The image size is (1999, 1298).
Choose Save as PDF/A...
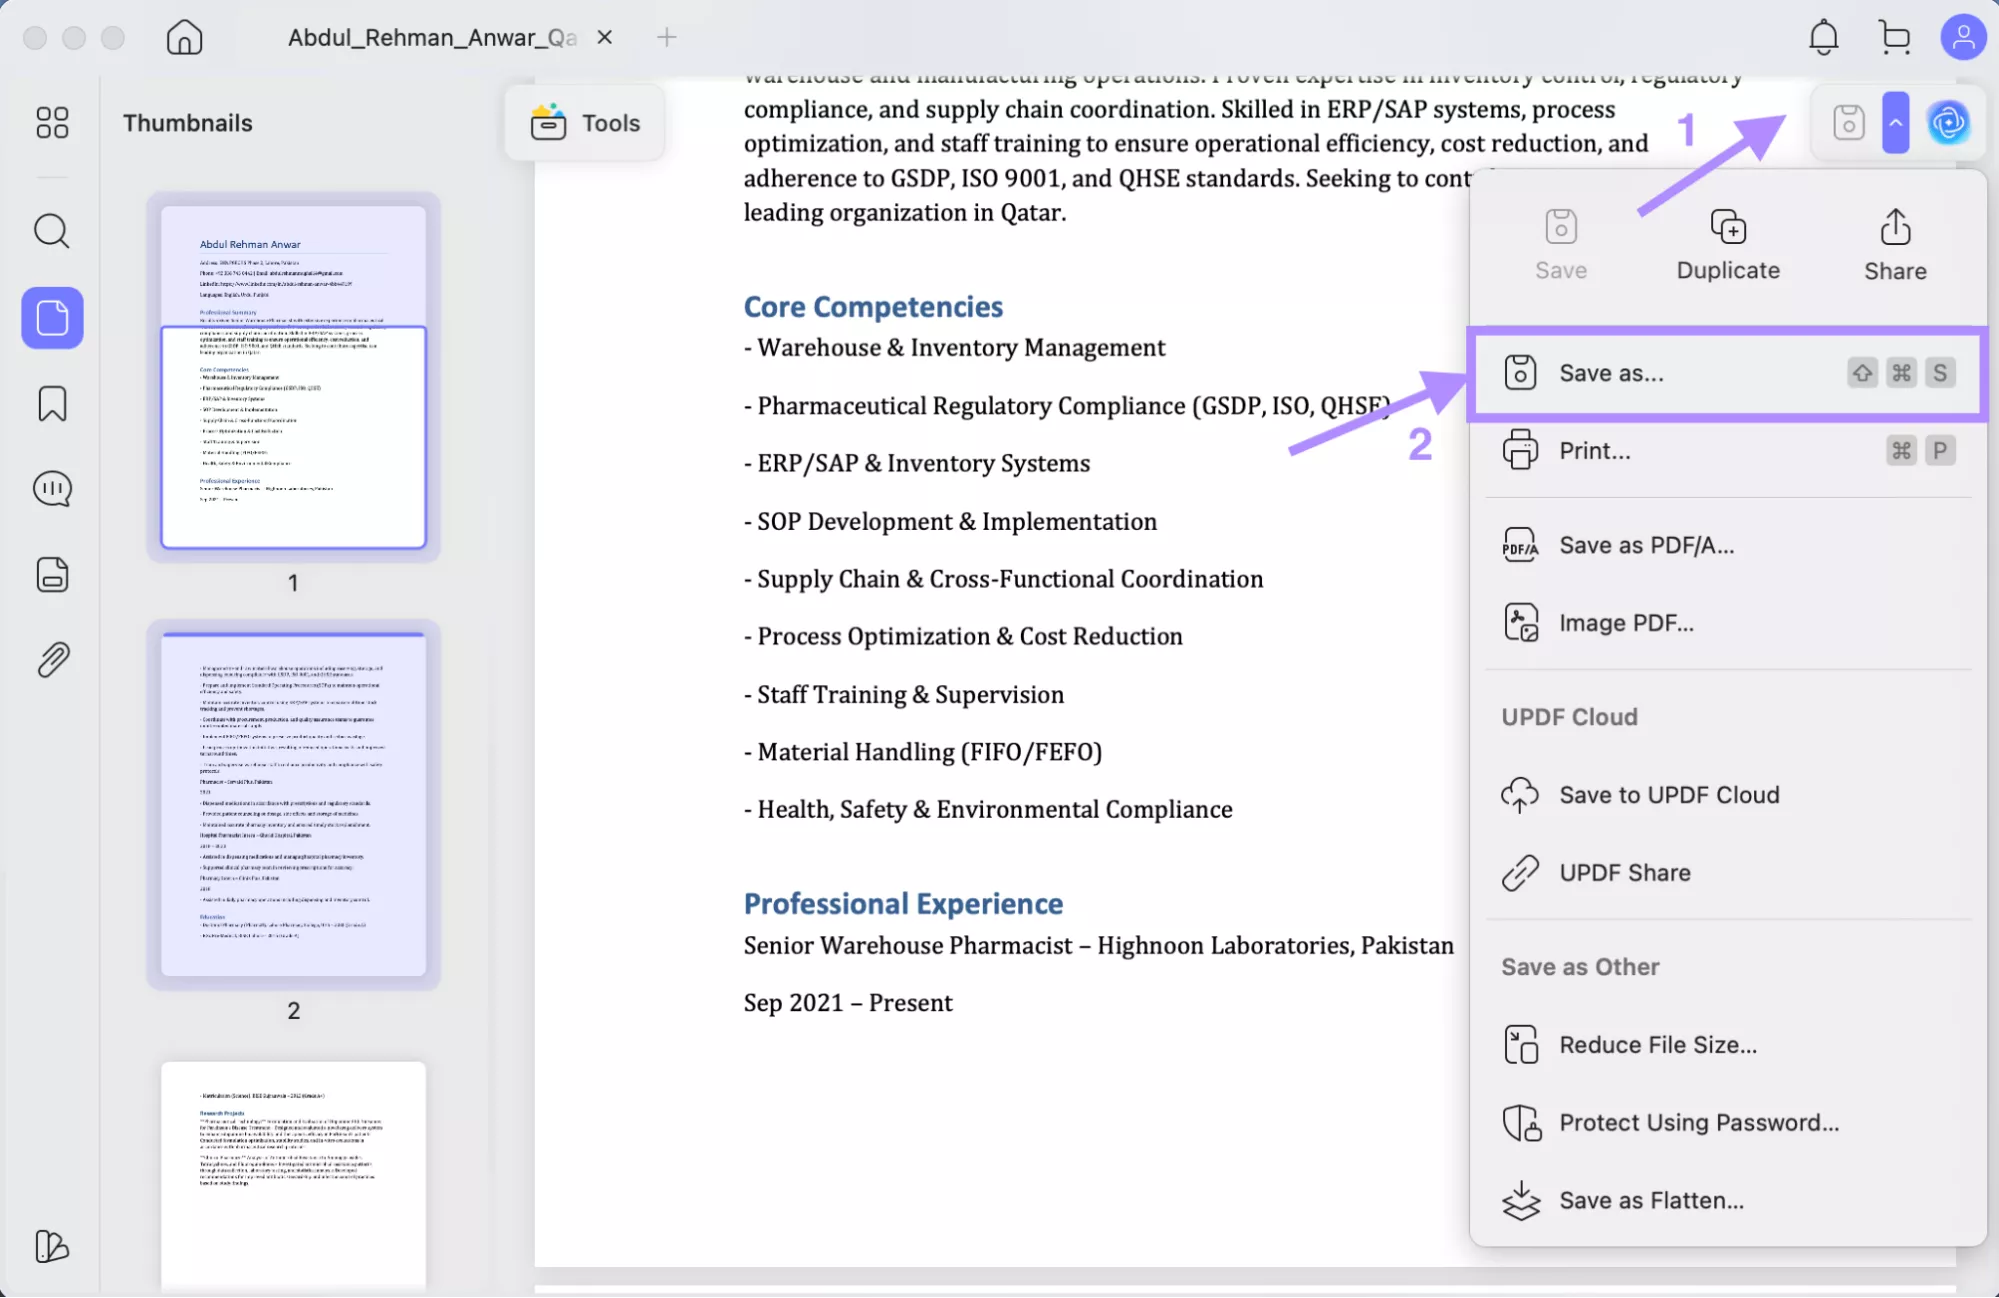click(x=1727, y=545)
